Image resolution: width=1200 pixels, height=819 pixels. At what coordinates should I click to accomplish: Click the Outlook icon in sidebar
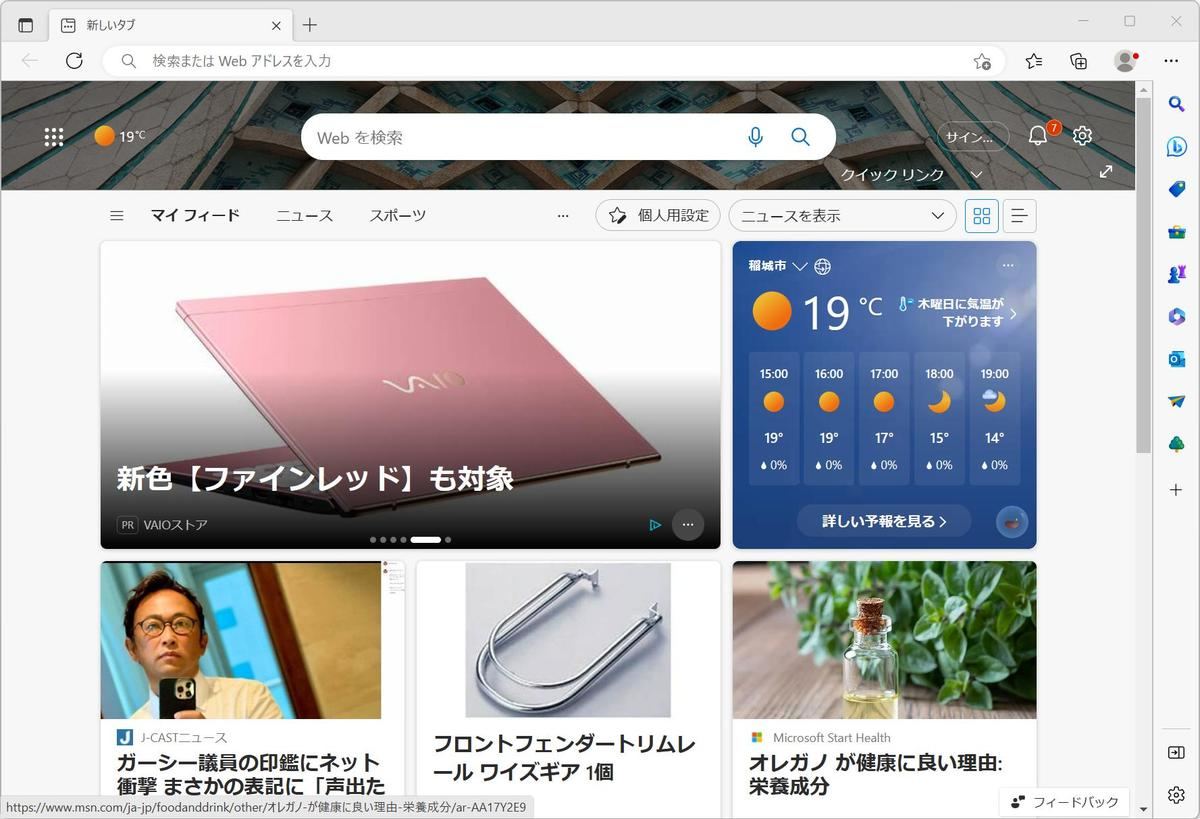[x=1176, y=359]
